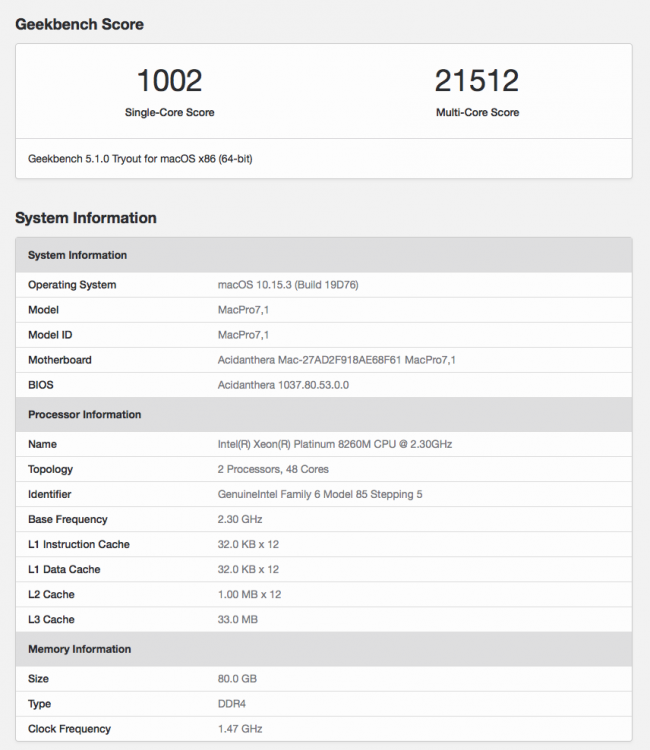Click the memory Size 80.0 GB value

pyautogui.click(x=237, y=679)
